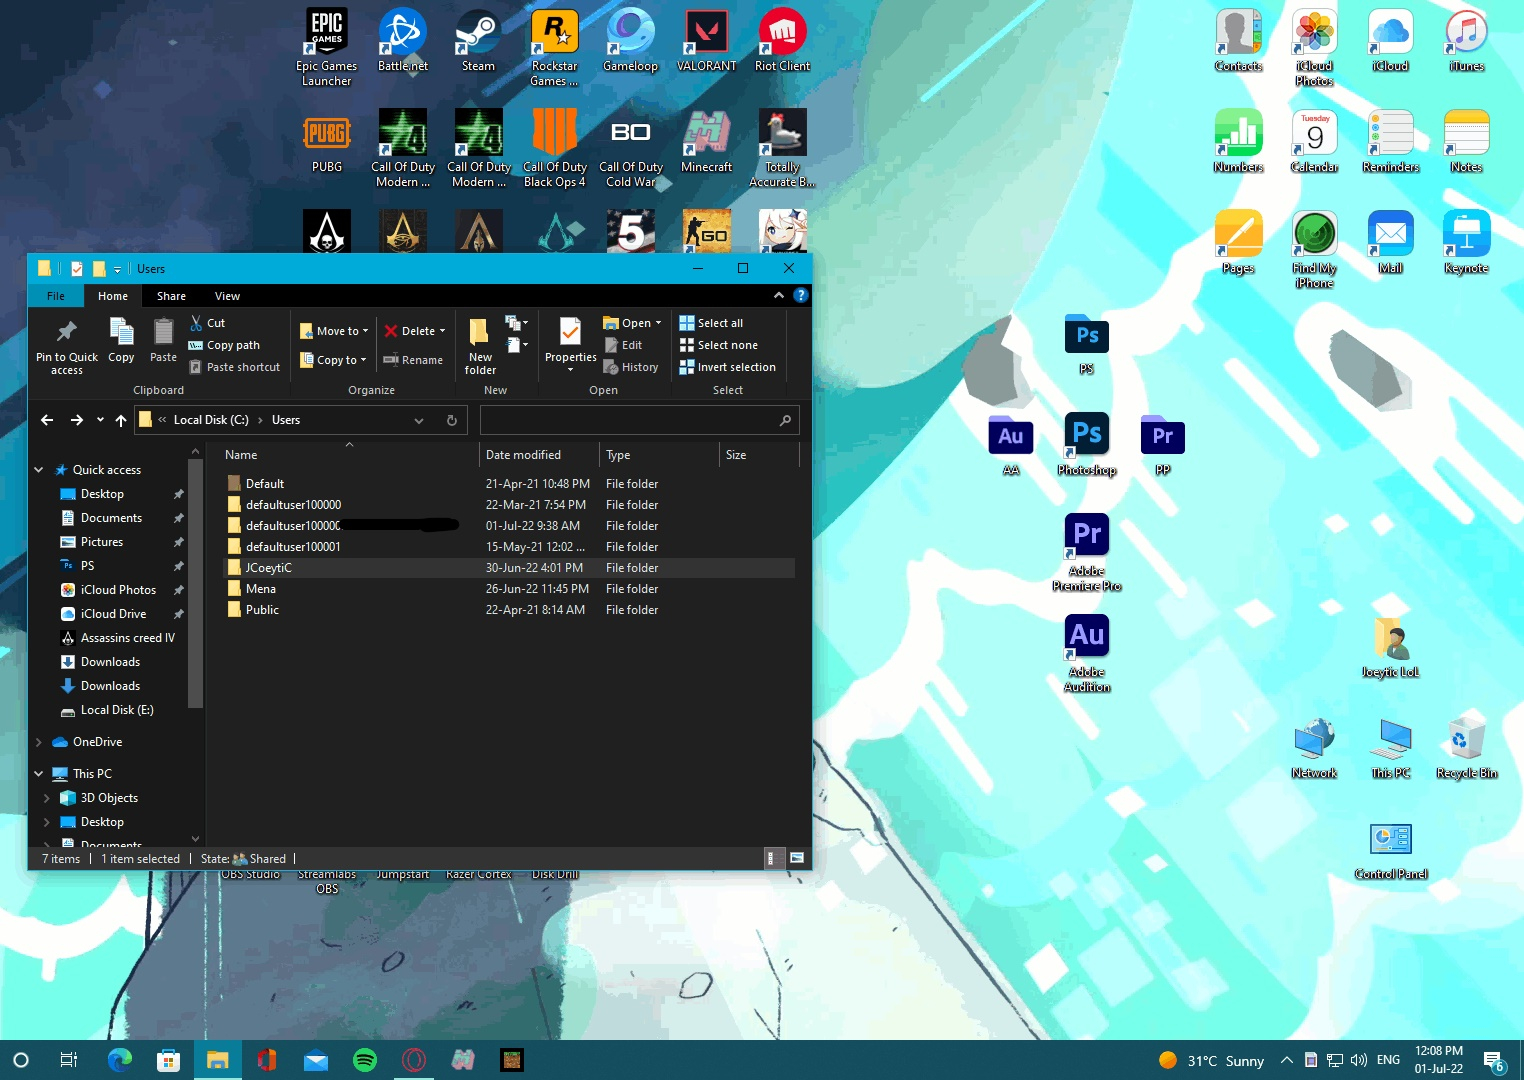The image size is (1524, 1080).
Task: Expand the Open dropdown in ribbon
Action: (x=658, y=323)
